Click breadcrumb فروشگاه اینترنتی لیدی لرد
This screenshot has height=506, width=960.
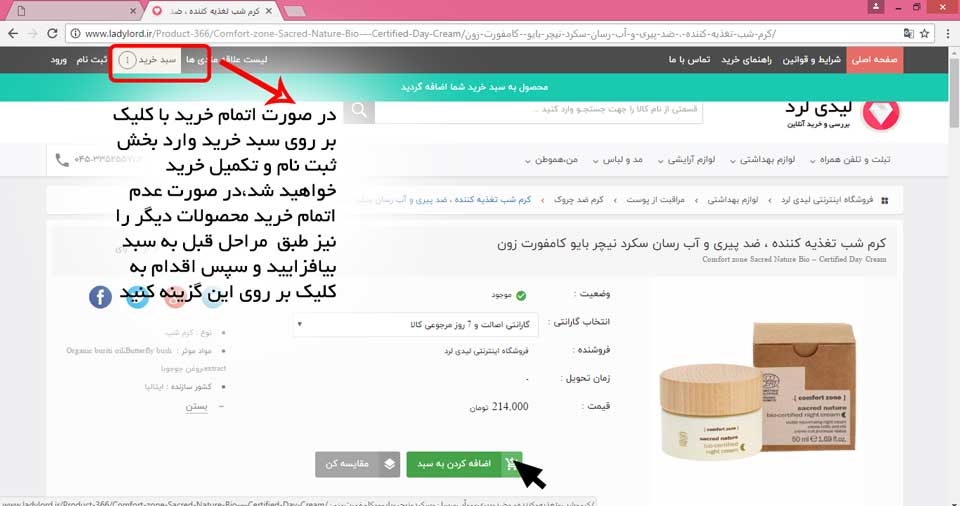(x=827, y=200)
